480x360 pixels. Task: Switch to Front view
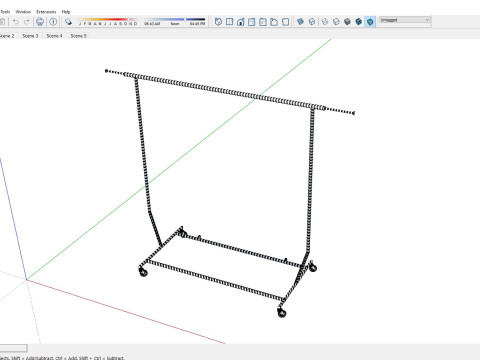coord(241,22)
